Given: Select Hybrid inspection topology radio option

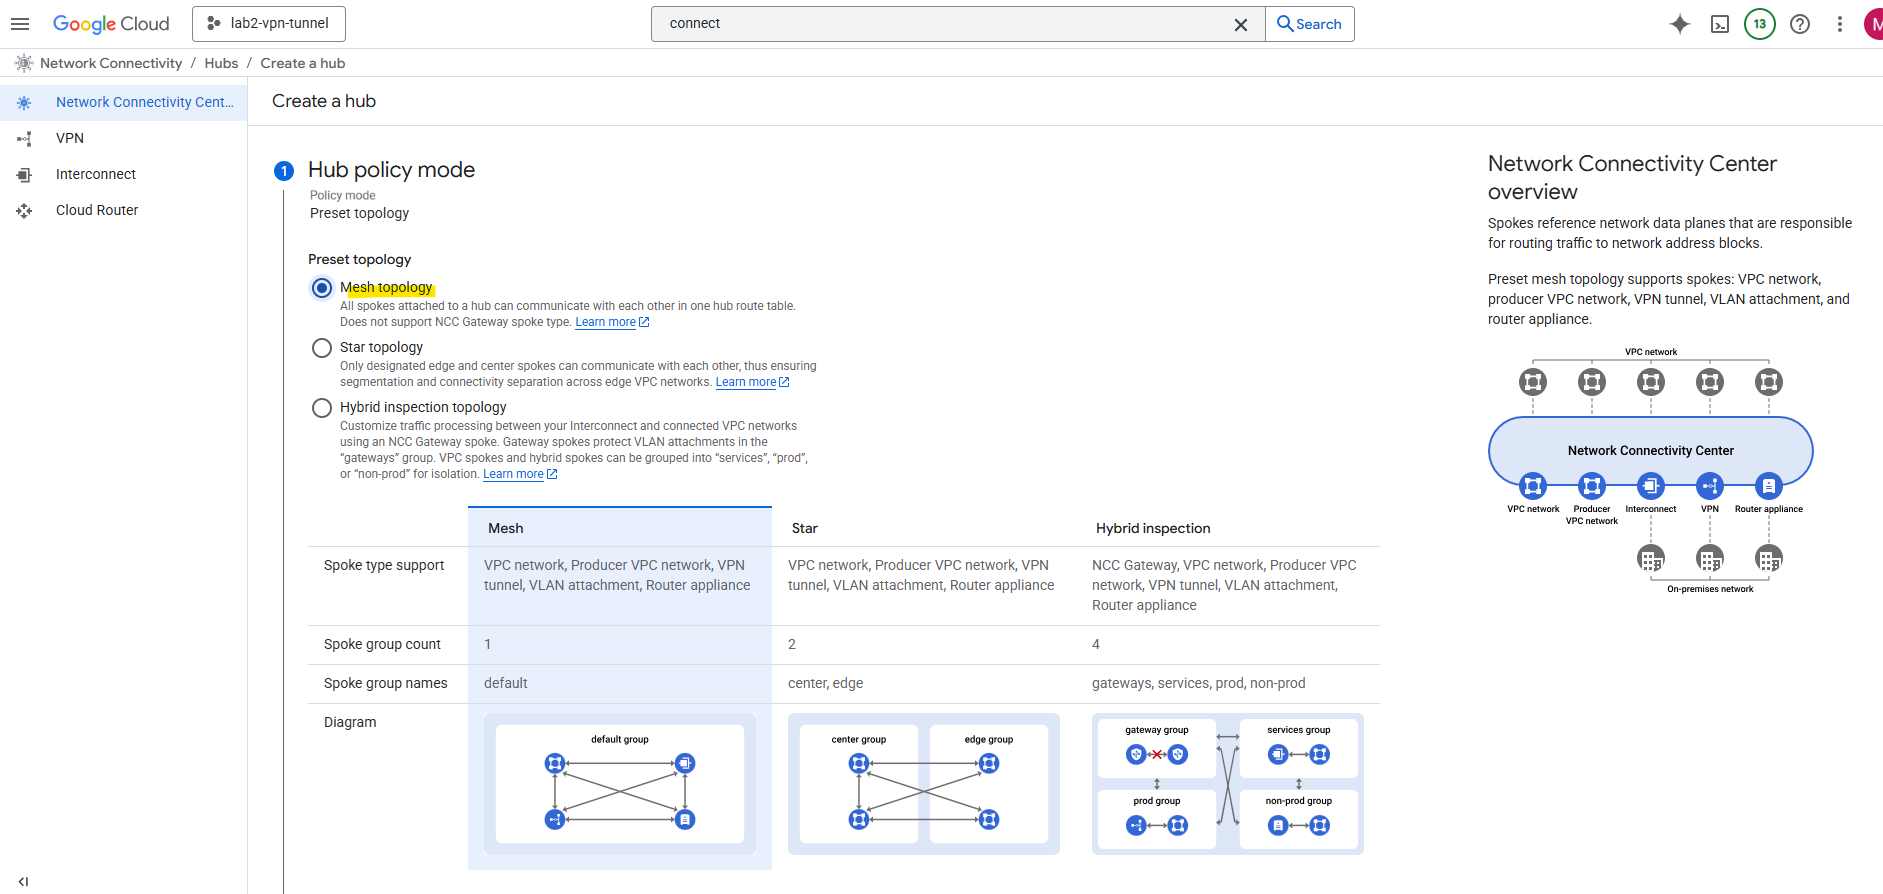Looking at the screenshot, I should (322, 408).
